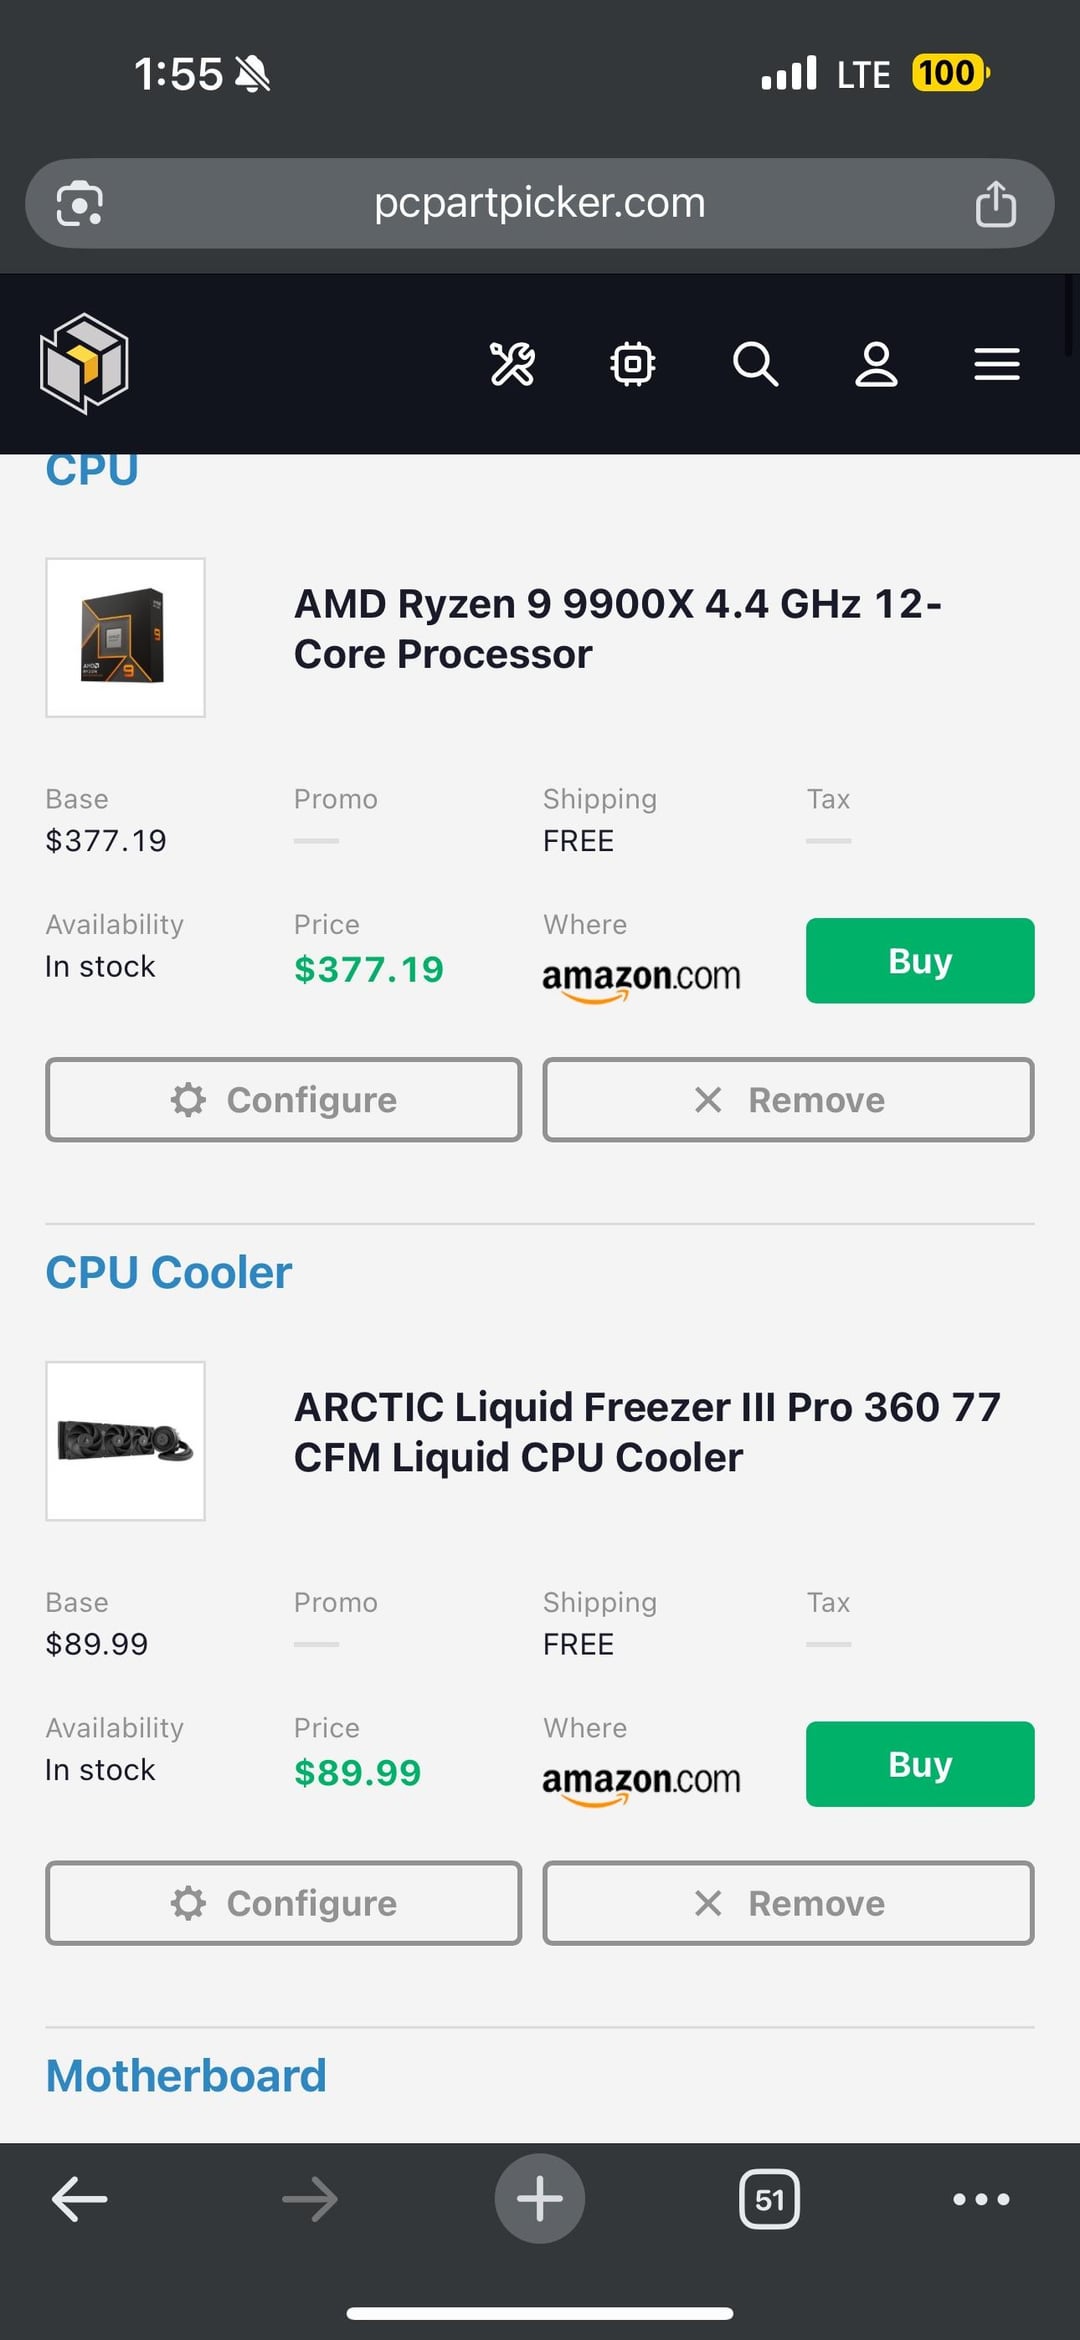This screenshot has height=2340, width=1080.
Task: Open the ARCTIC Liquid Freezer III product link
Action: click(x=646, y=1432)
